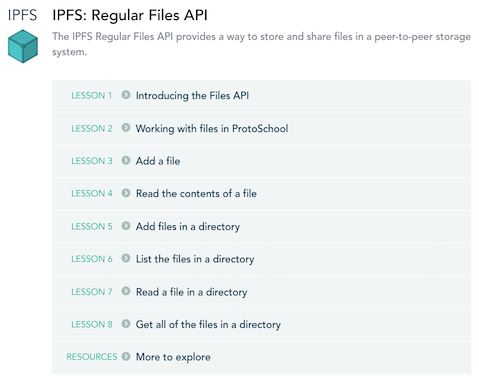Open 'Get all of the files in a directory'

[x=208, y=324]
